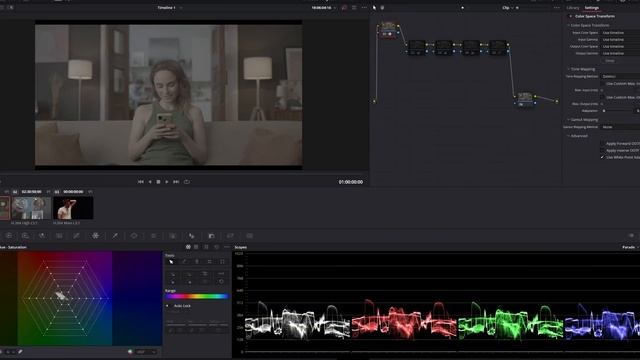Collapse the Tone Mapping section

tap(568, 69)
